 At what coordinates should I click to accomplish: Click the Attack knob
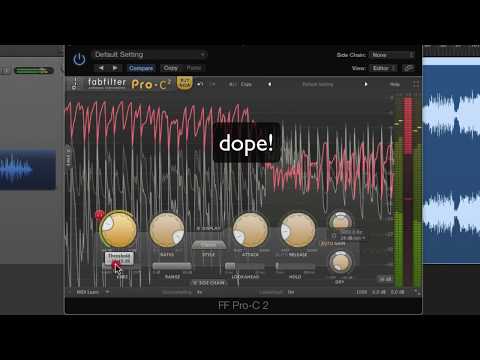coord(250,230)
